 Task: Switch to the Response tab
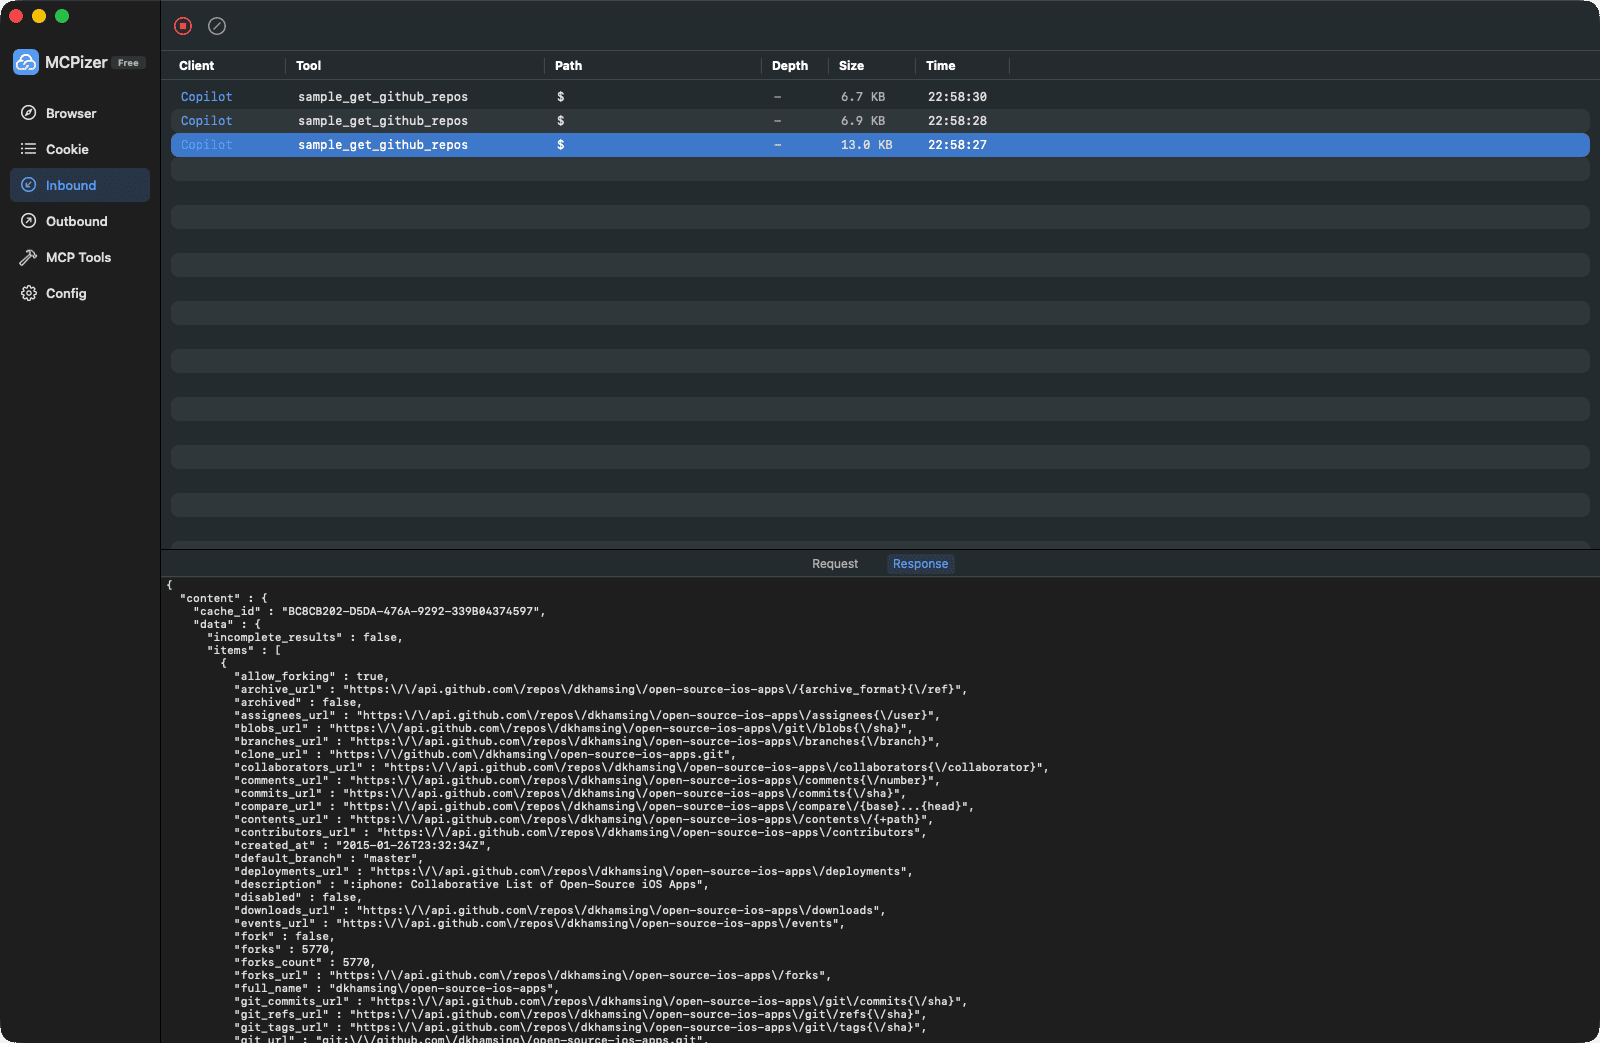click(920, 564)
